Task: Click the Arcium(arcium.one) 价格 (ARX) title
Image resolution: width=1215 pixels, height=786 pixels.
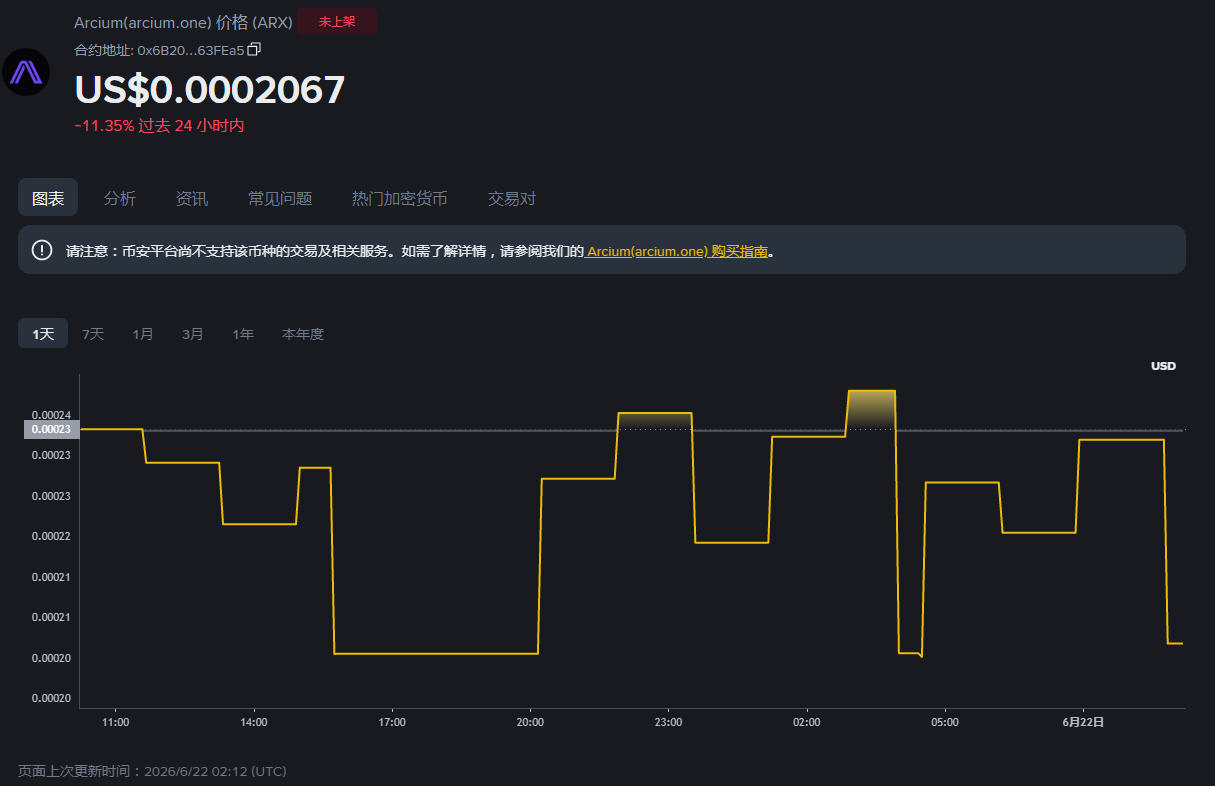Action: point(183,22)
